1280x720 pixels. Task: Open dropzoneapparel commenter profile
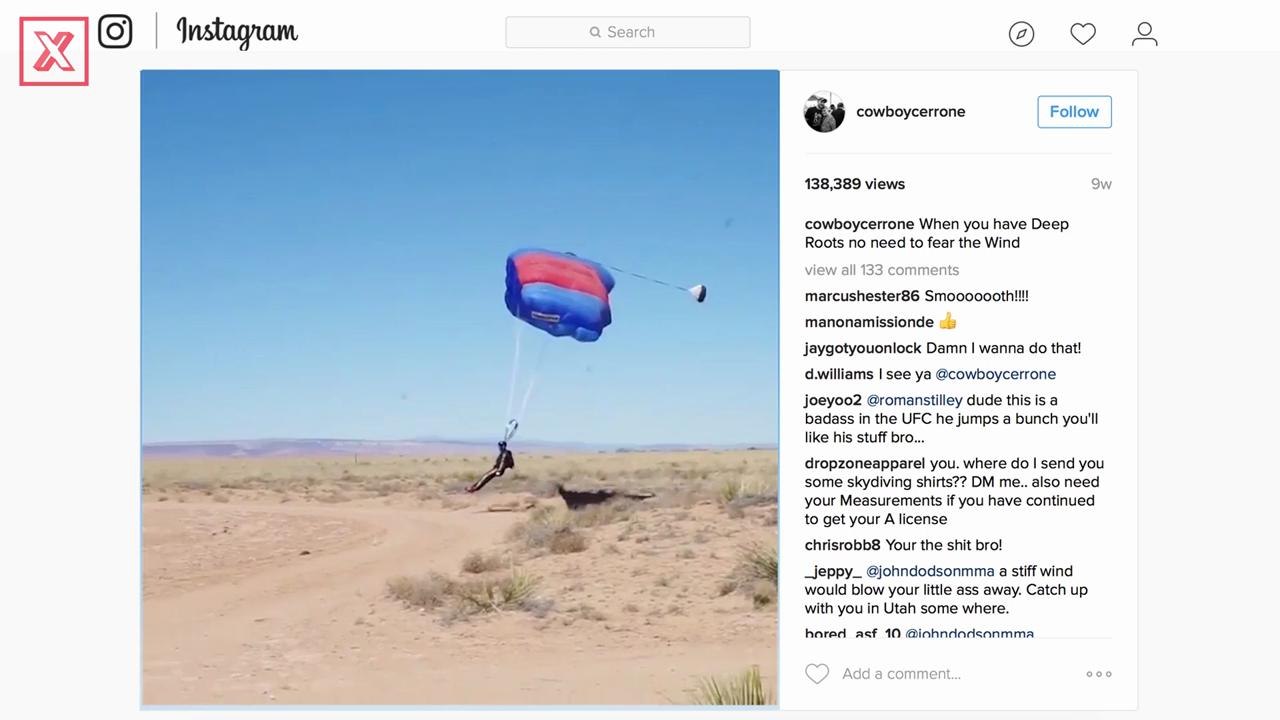click(865, 464)
